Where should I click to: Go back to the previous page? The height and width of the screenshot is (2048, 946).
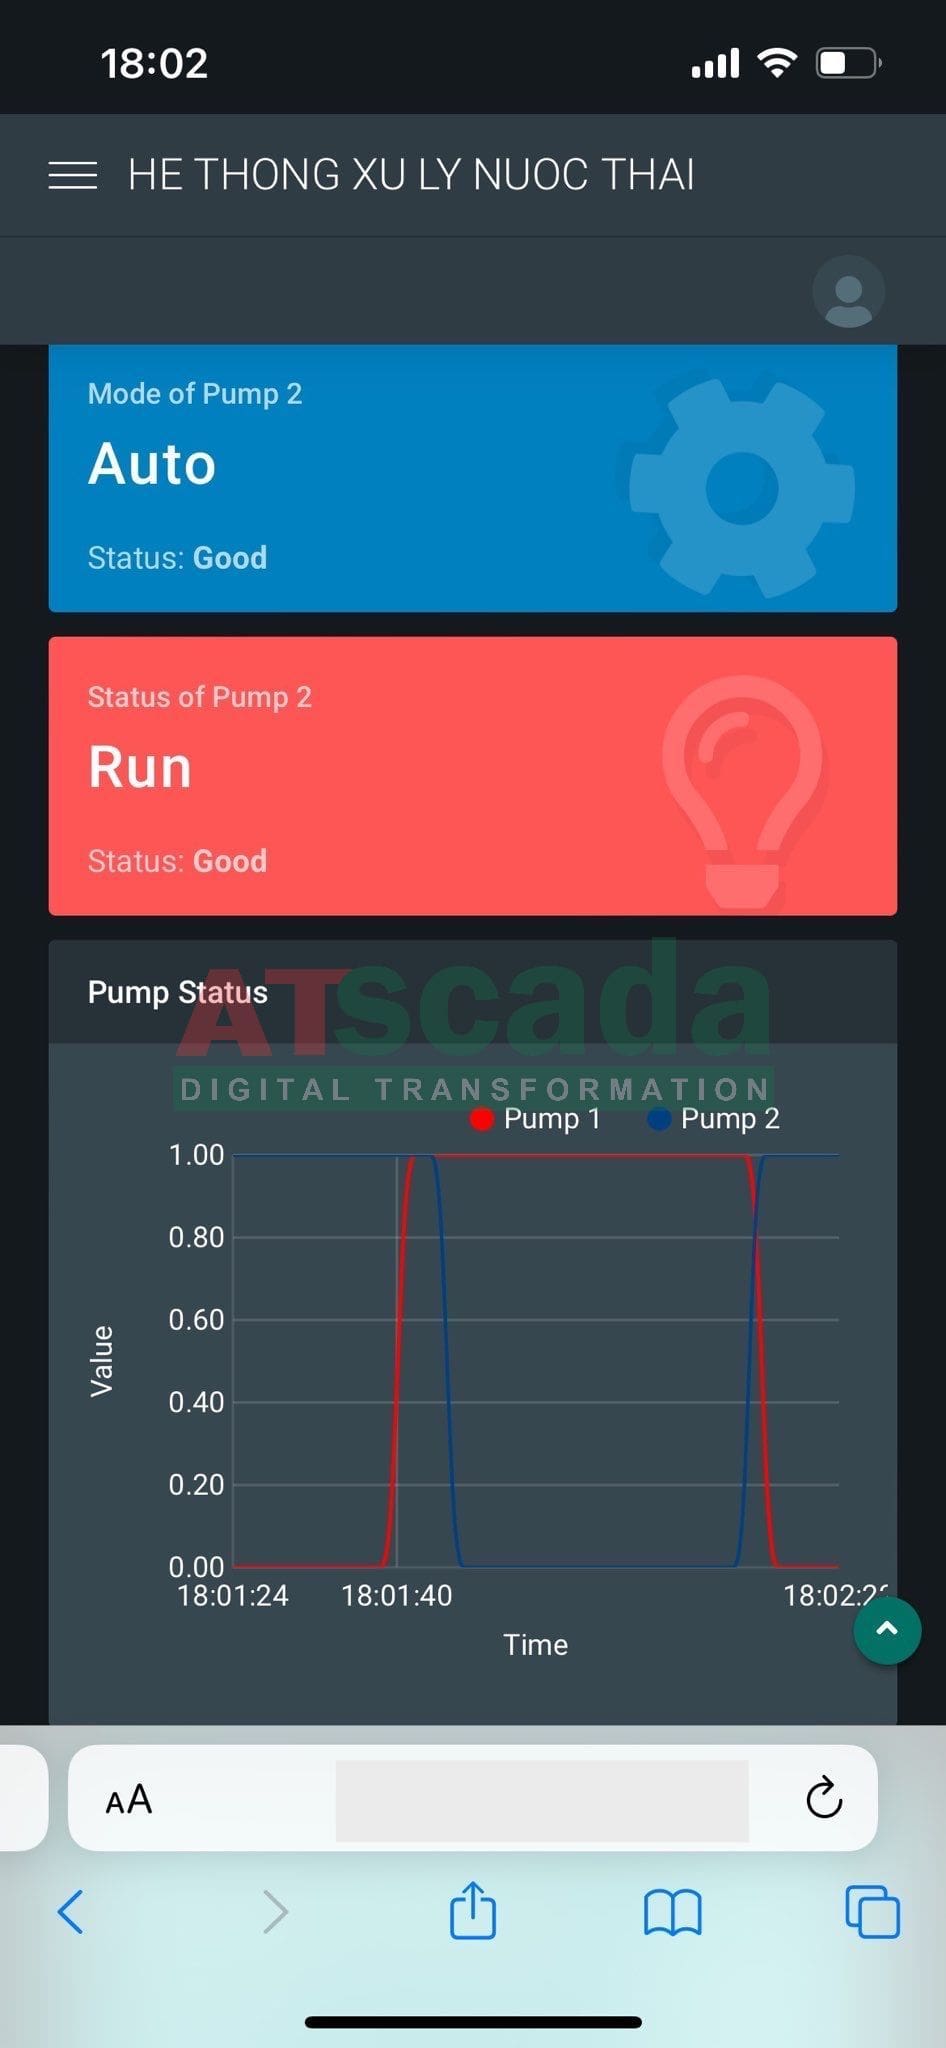pyautogui.click(x=71, y=1912)
